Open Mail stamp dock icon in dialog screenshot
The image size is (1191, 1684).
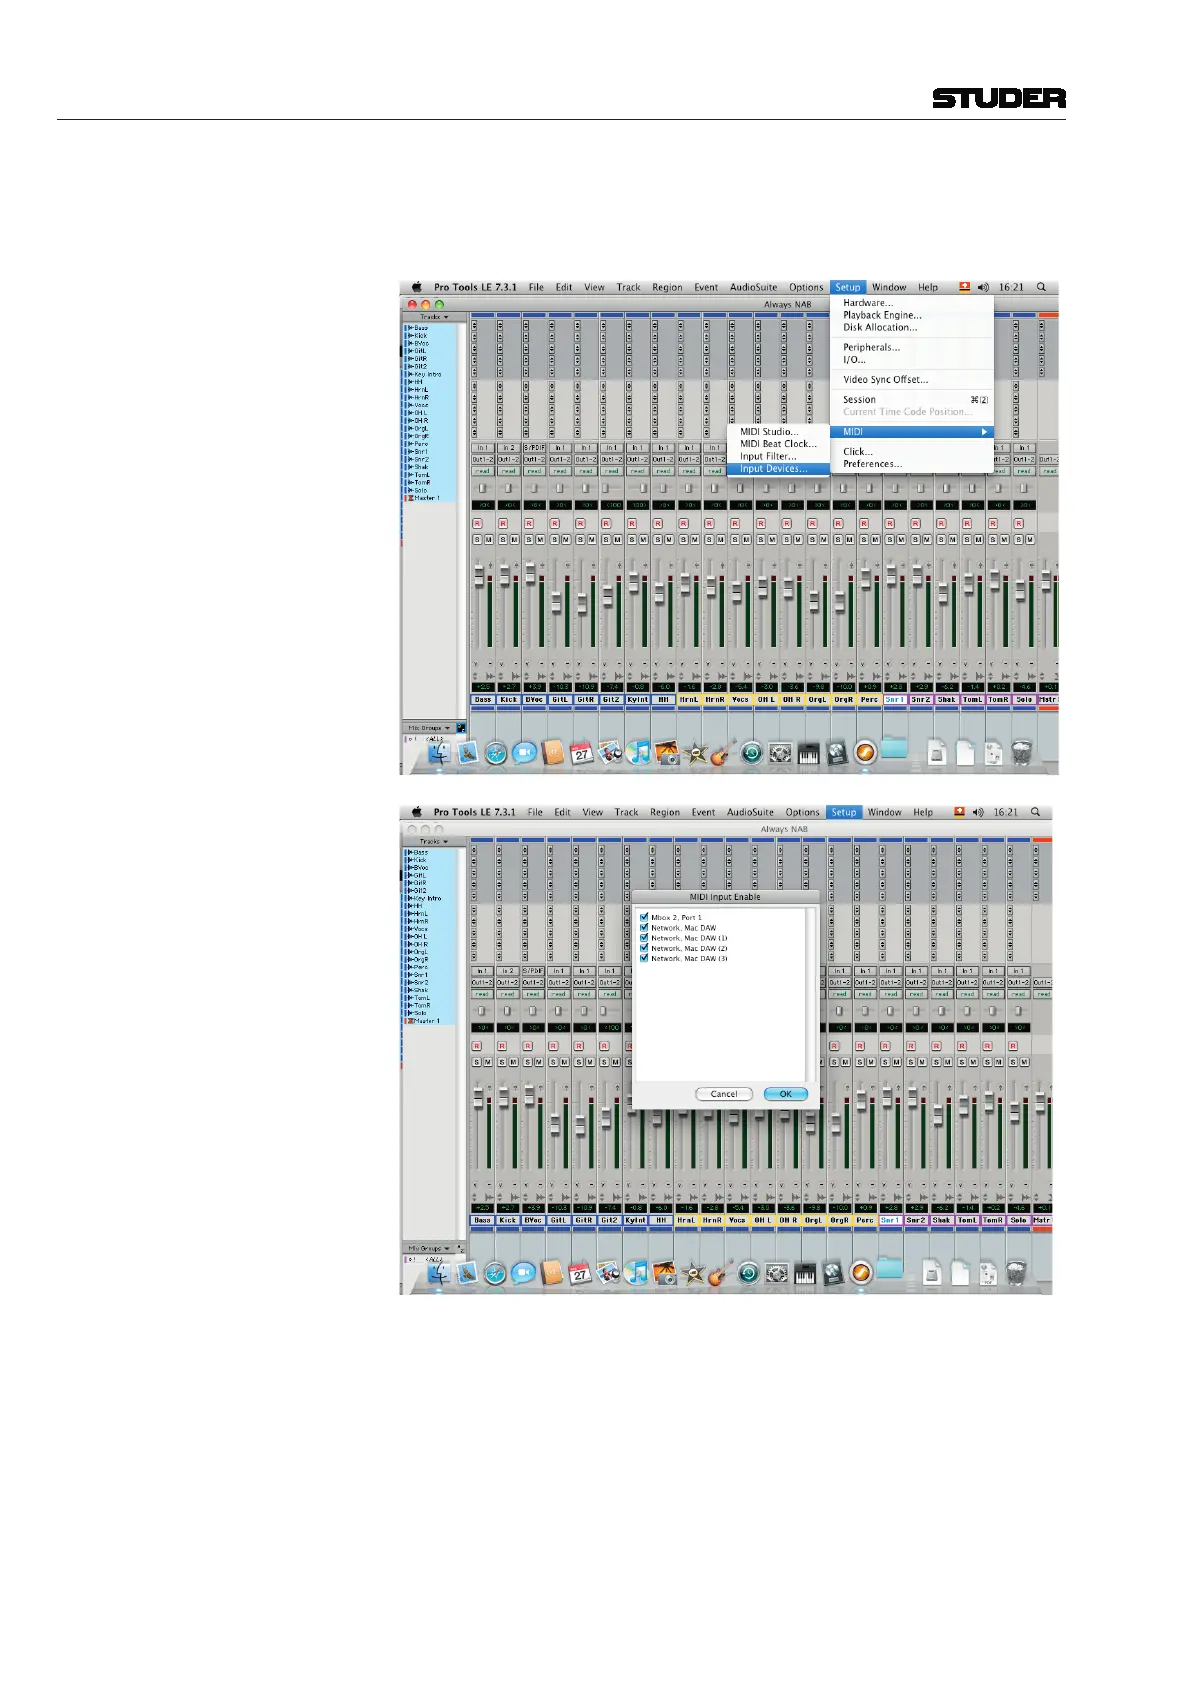pos(465,1272)
